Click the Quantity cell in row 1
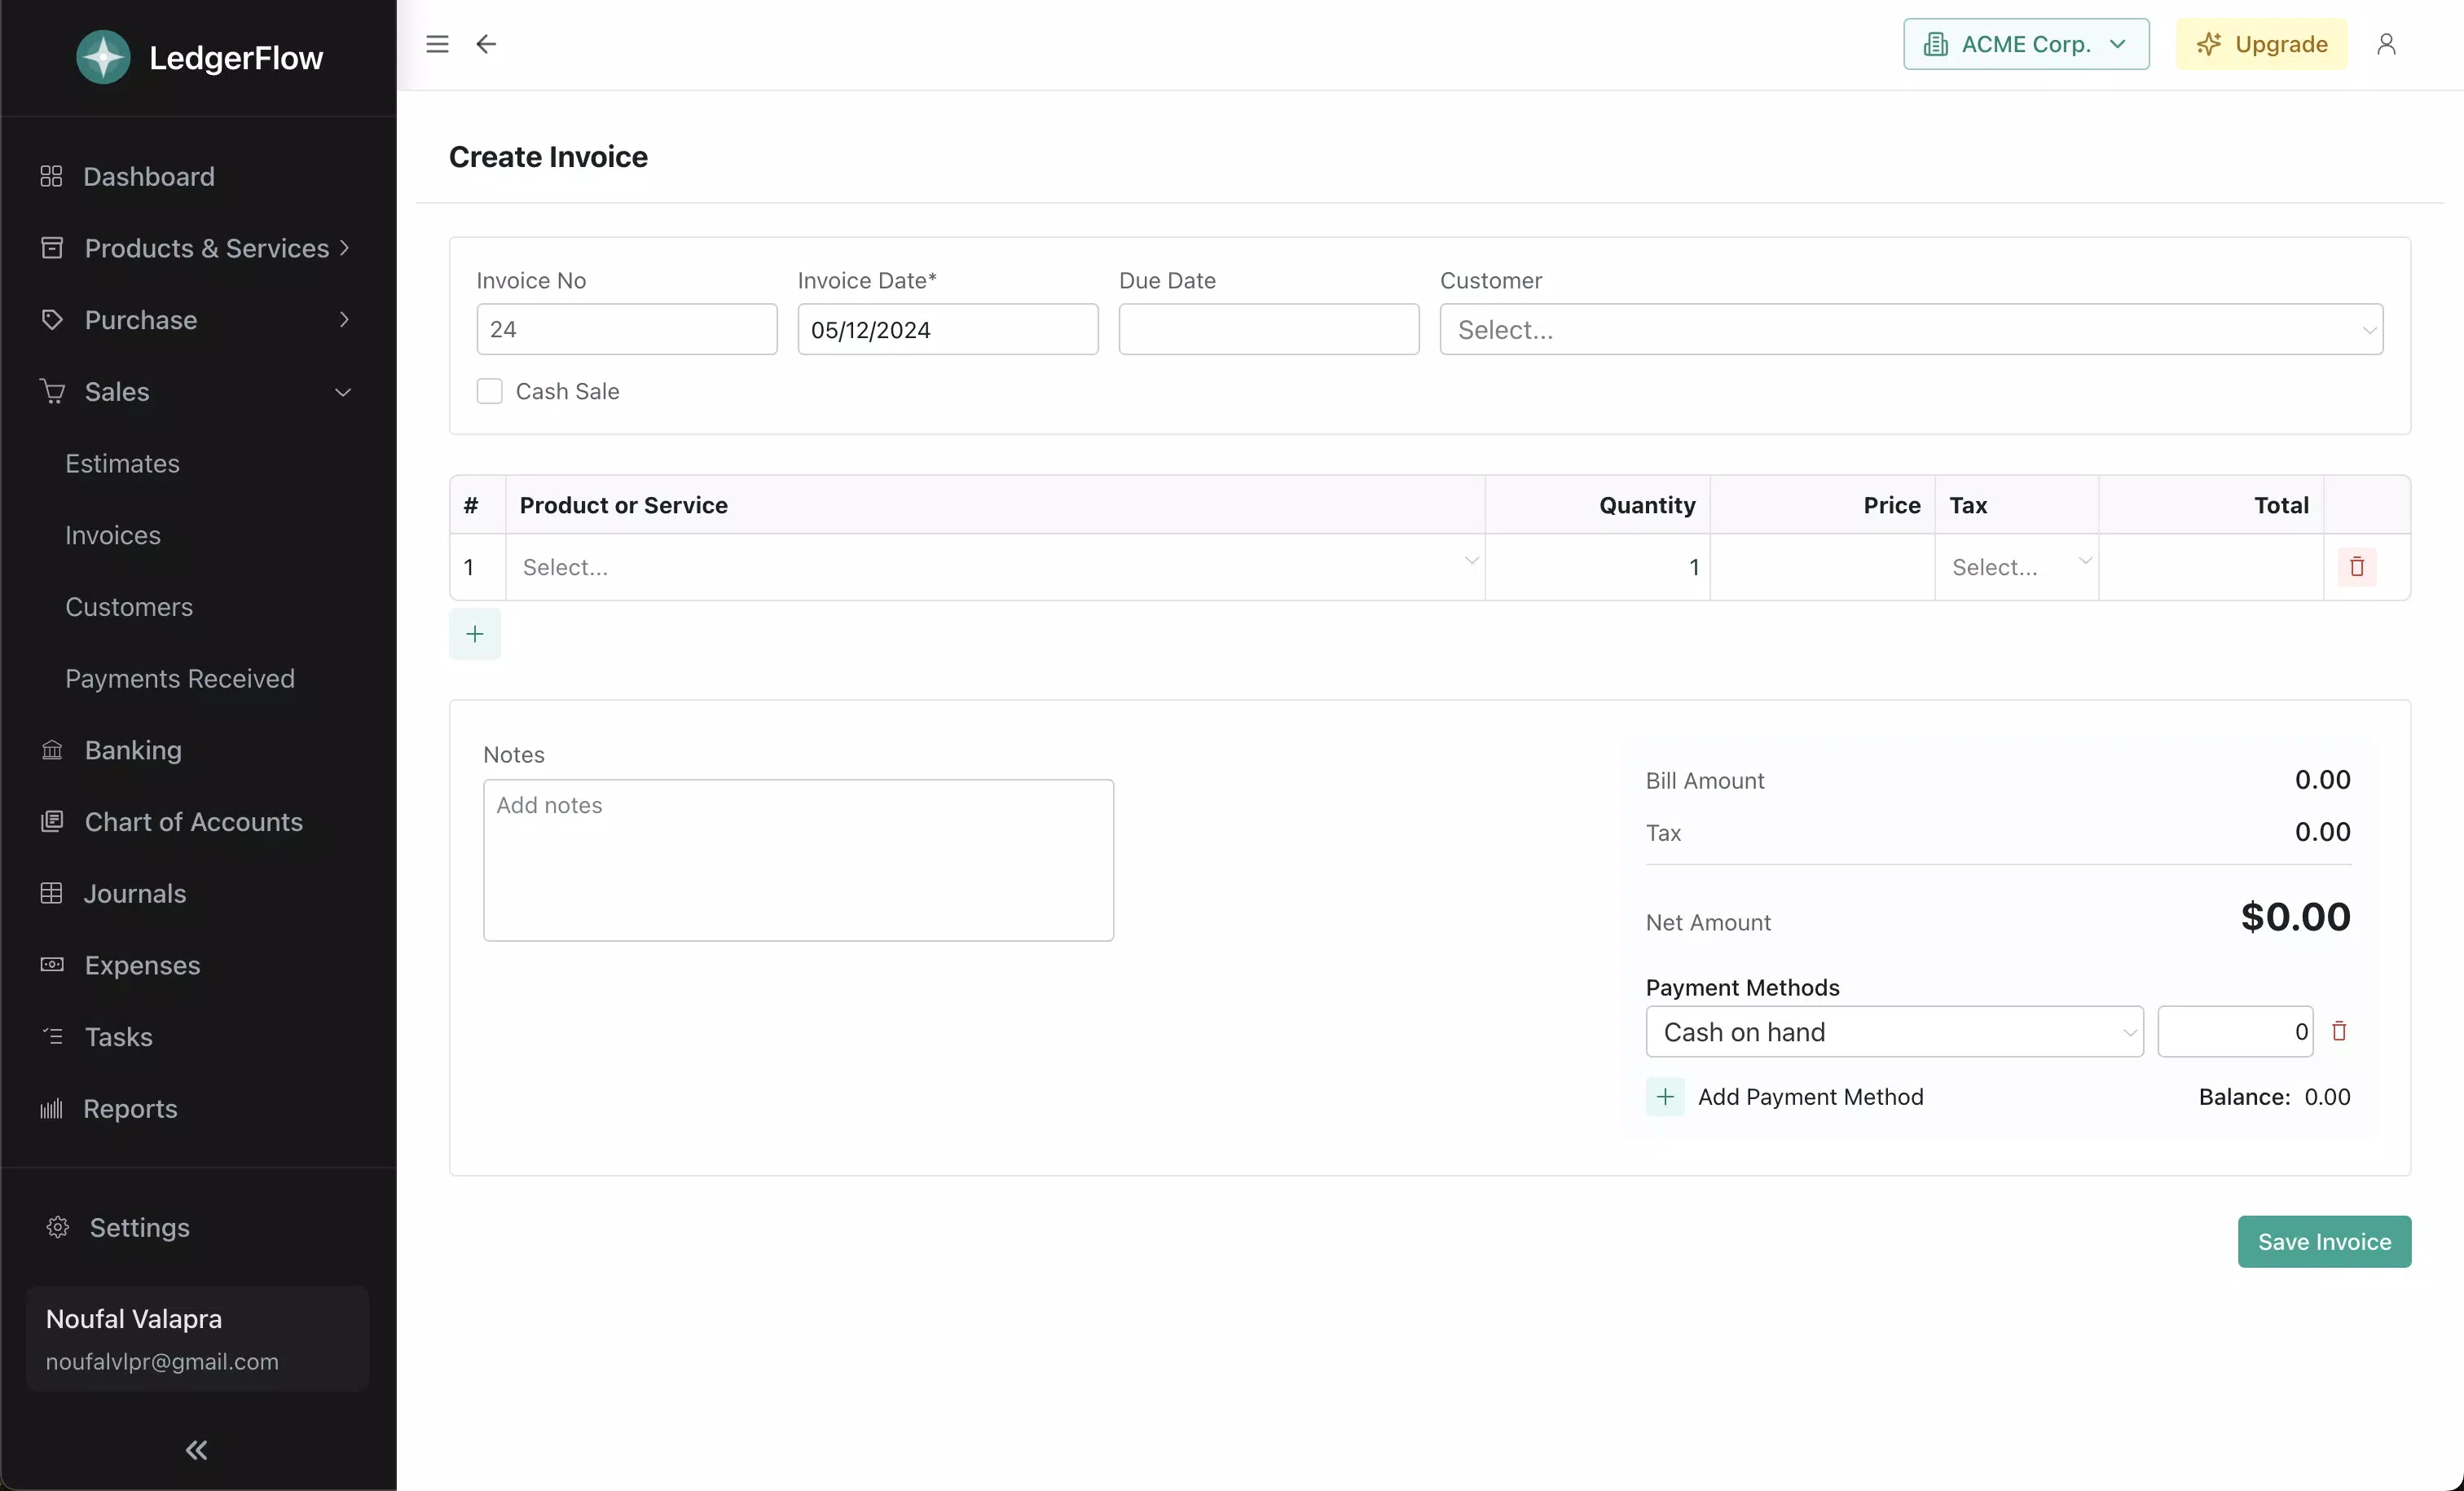This screenshot has height=1491, width=2464. click(1597, 567)
